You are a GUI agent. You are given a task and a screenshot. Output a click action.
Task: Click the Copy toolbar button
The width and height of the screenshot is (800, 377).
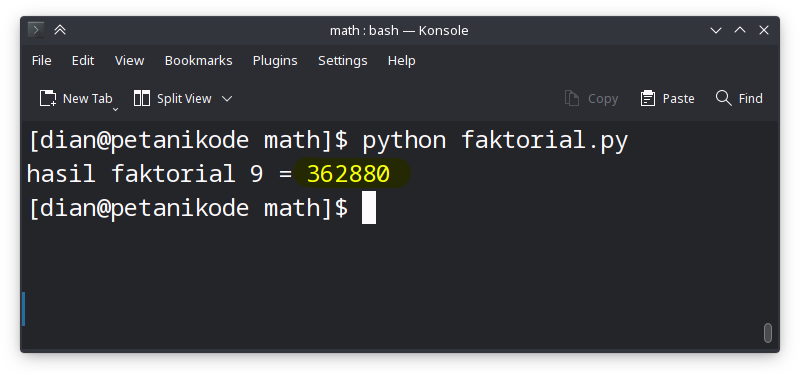591,98
